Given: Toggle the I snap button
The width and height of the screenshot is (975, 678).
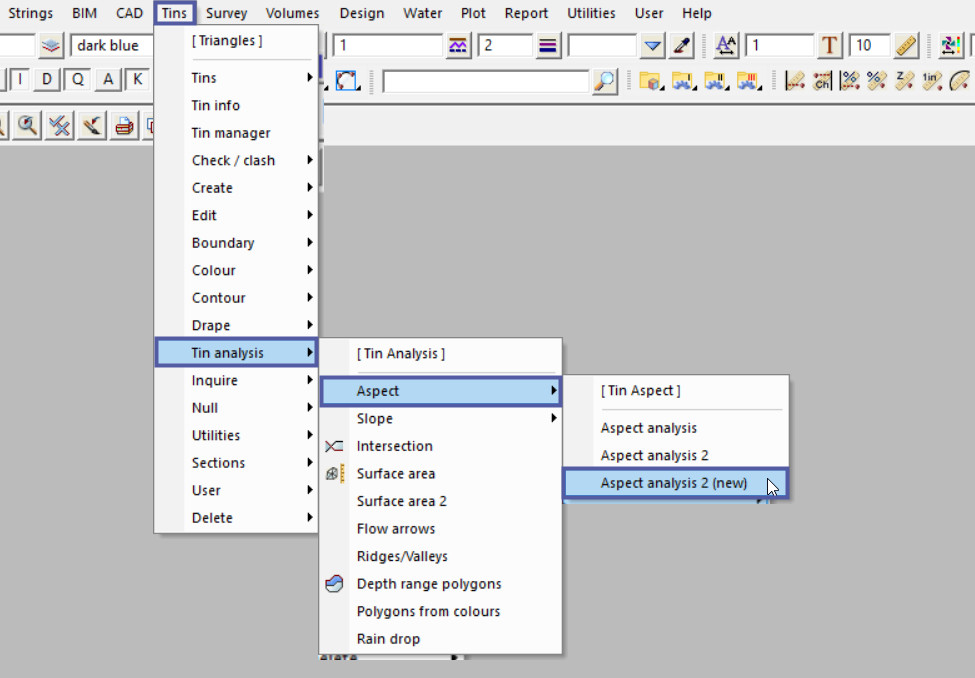Looking at the screenshot, I should point(19,80).
